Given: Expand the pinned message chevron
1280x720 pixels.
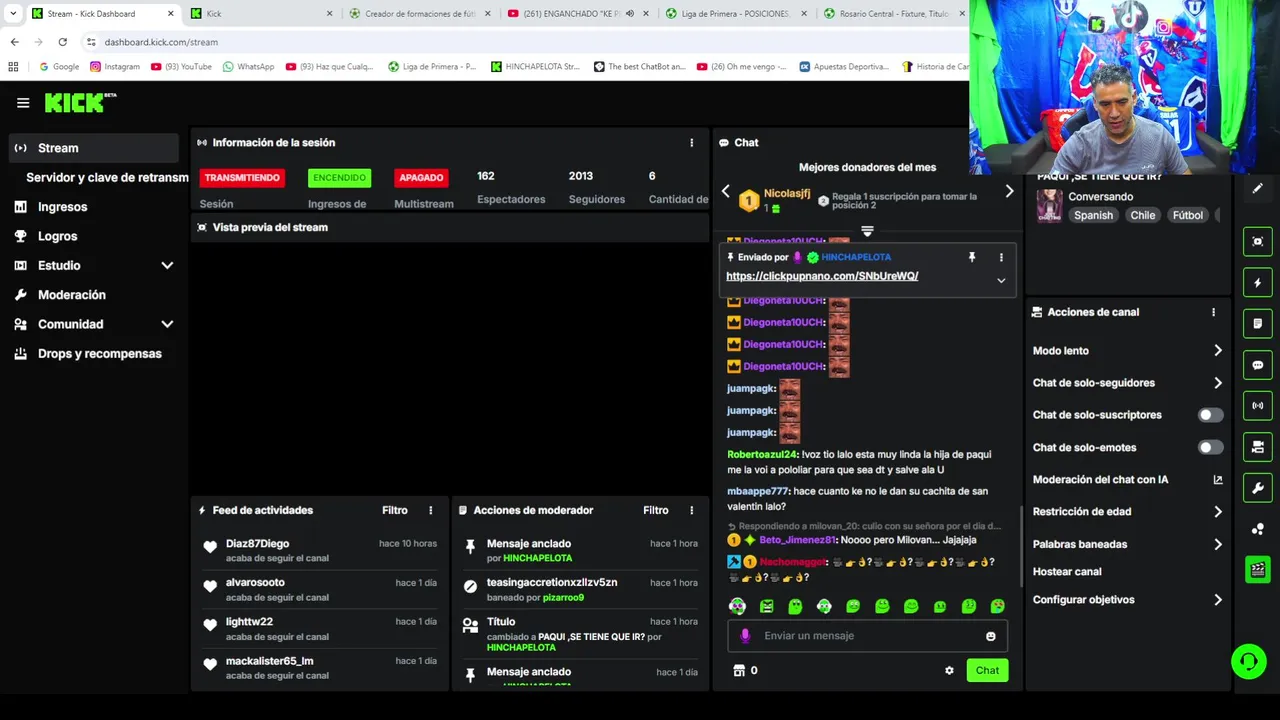Looking at the screenshot, I should coord(1001,281).
